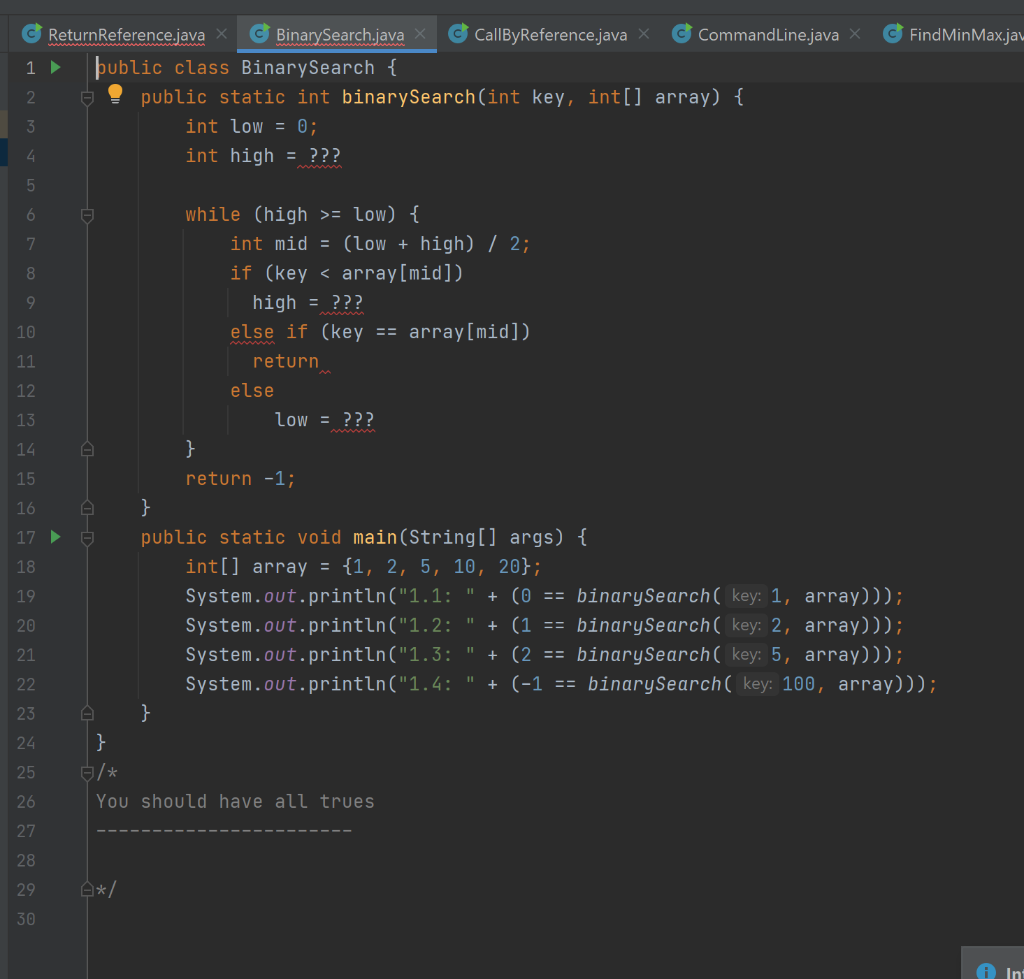This screenshot has height=979, width=1024.
Task: Close the BinarySearch.java tab
Action: (421, 33)
